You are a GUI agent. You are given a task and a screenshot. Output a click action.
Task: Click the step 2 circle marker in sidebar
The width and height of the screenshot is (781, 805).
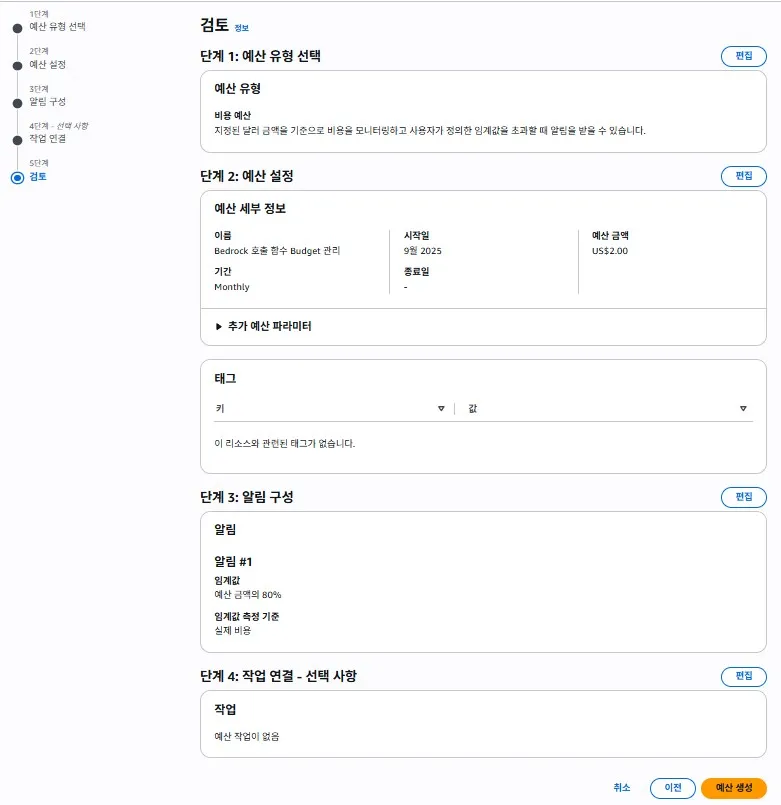pos(17,65)
